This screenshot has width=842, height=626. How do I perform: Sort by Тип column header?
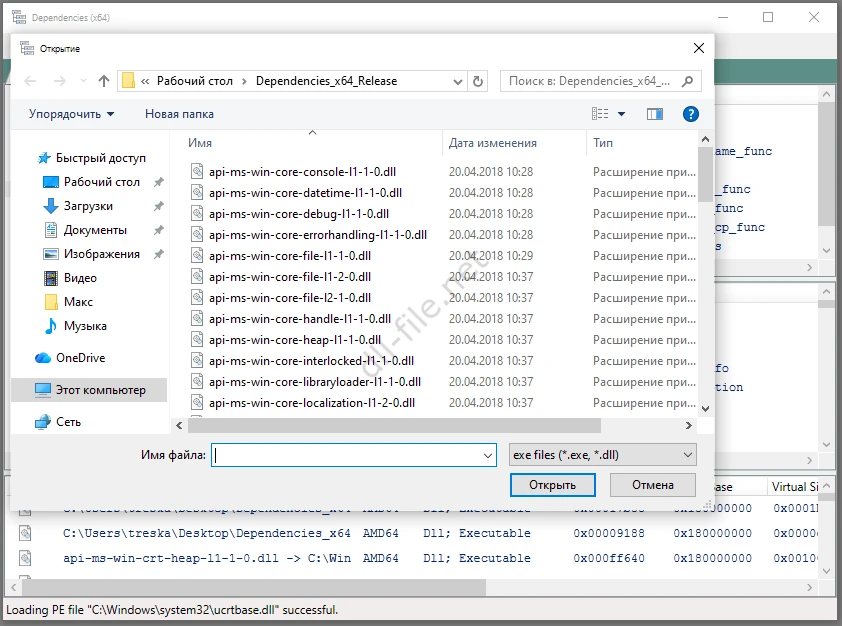click(x=603, y=143)
